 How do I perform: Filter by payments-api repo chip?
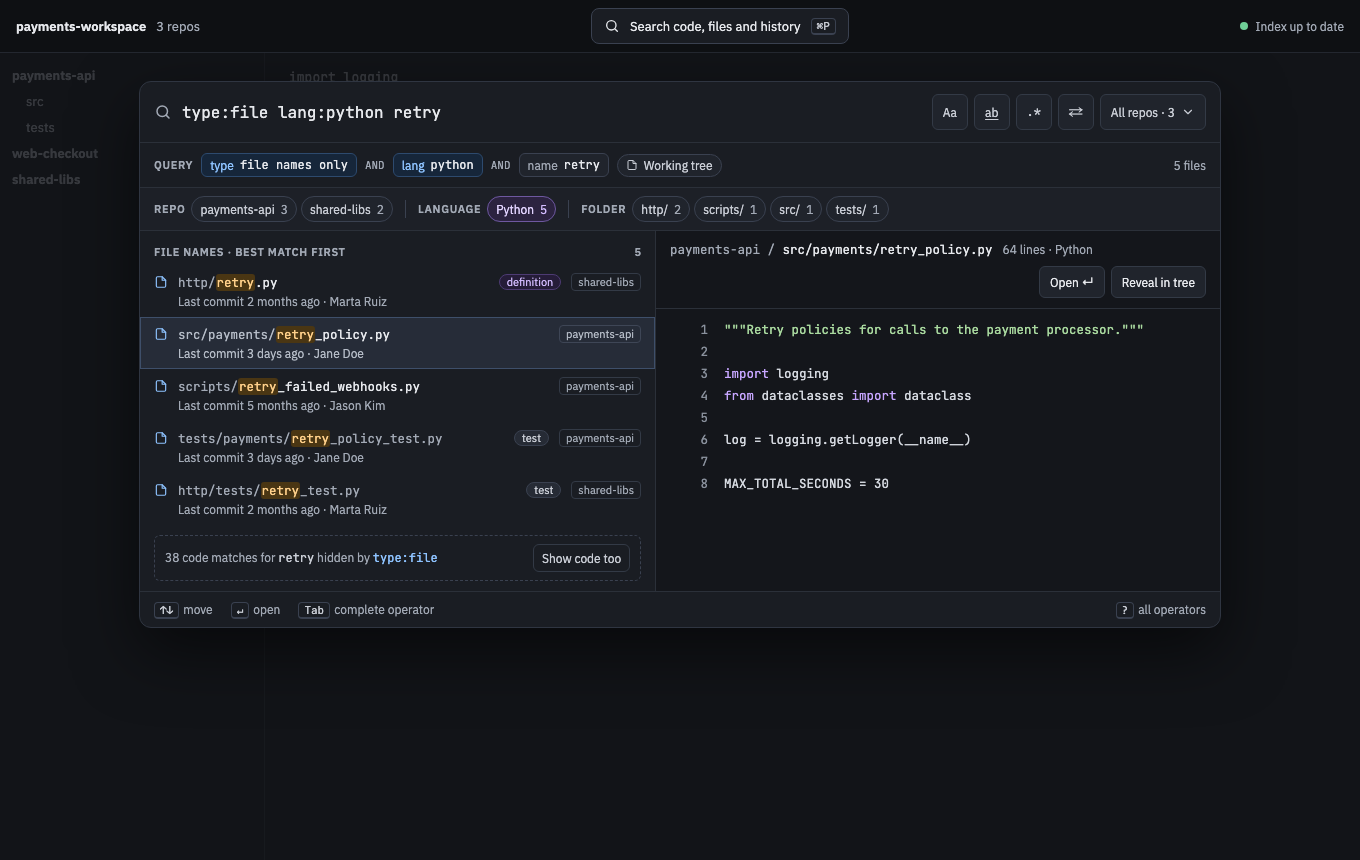(244, 209)
